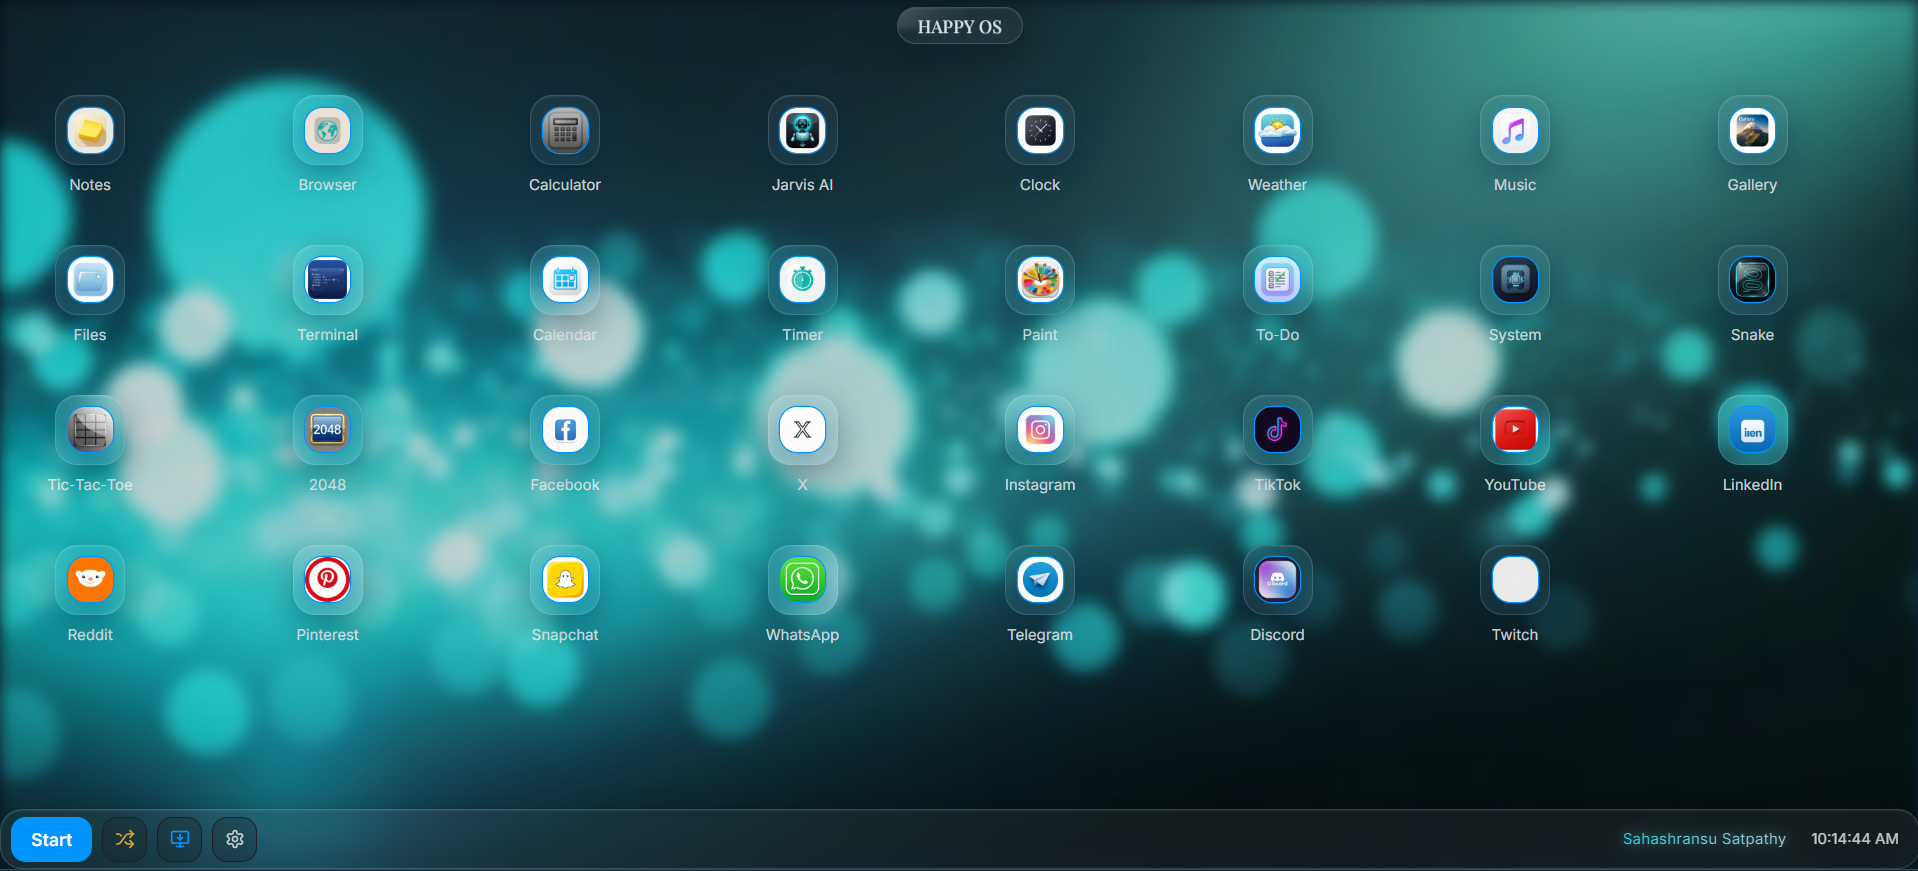This screenshot has height=871, width=1918.
Task: Open the Gallery app
Action: 1752,131
